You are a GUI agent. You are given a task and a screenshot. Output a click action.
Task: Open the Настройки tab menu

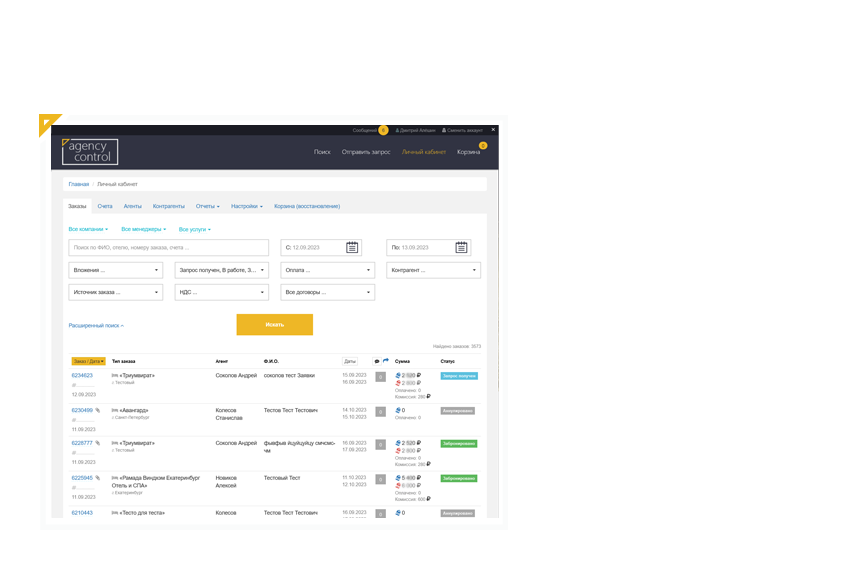247,206
